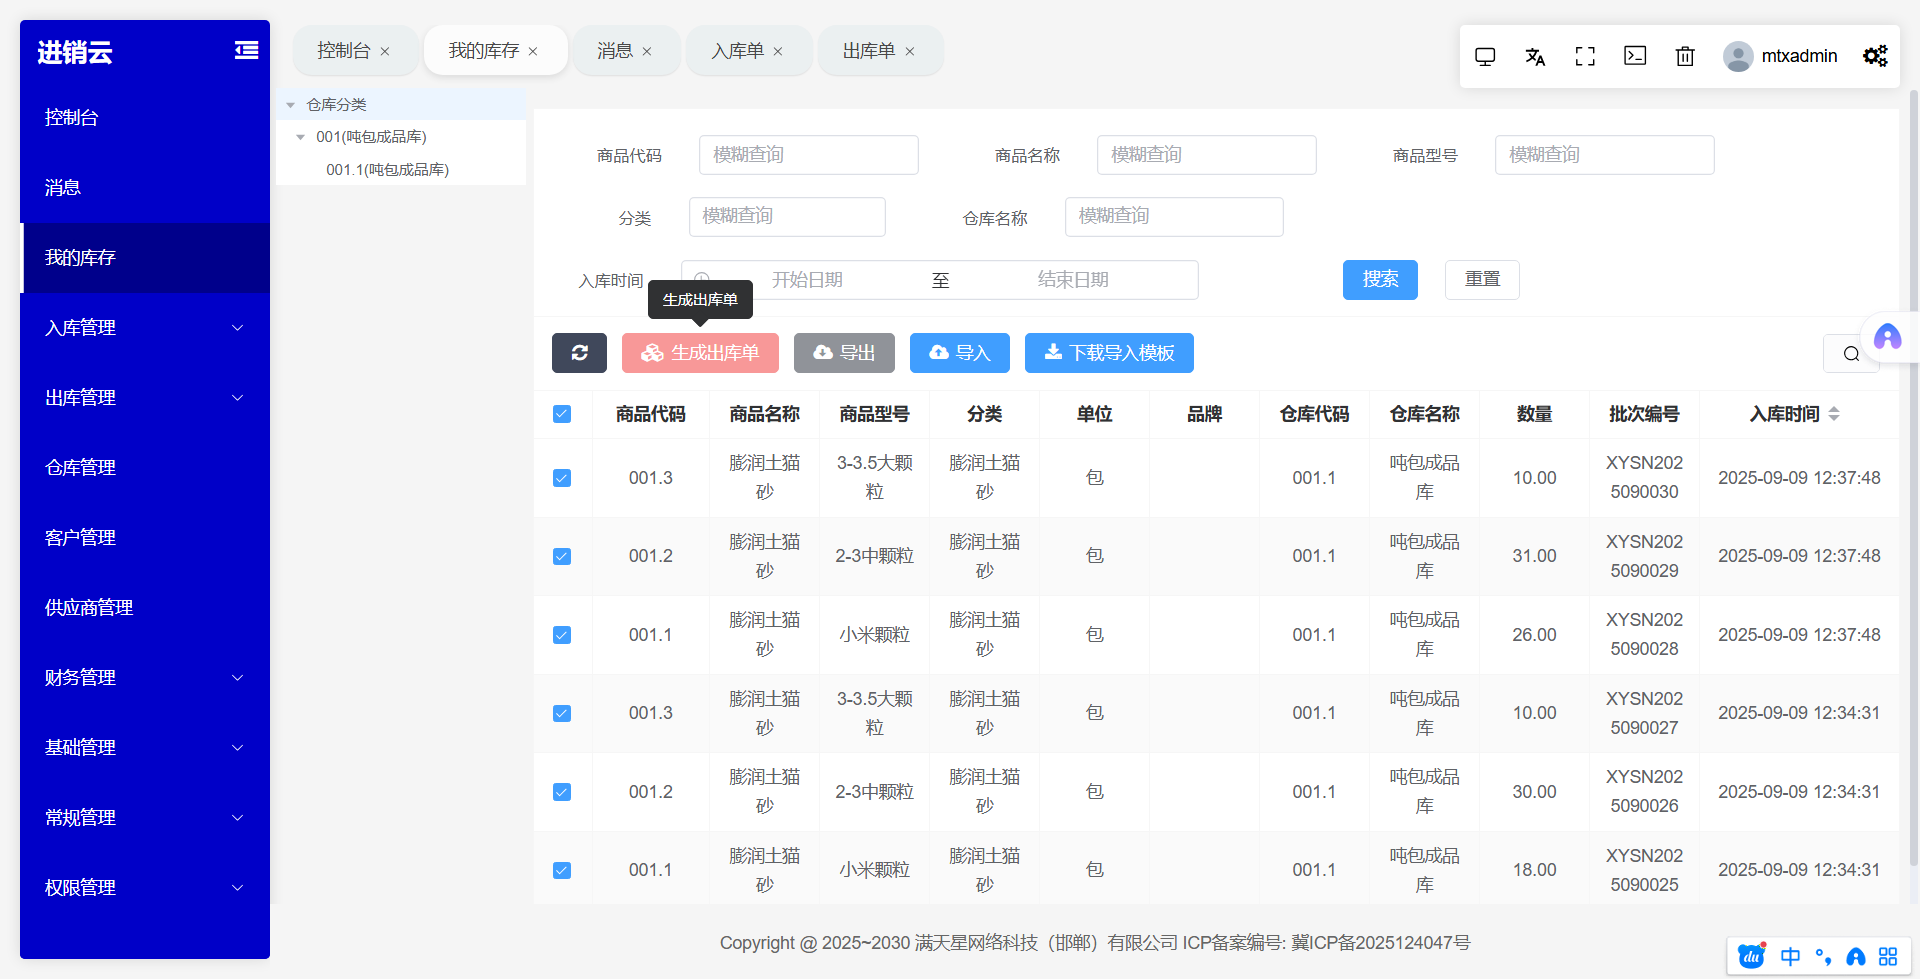This screenshot has width=1920, height=979.
Task: Click the refresh table icon button
Action: pos(579,353)
